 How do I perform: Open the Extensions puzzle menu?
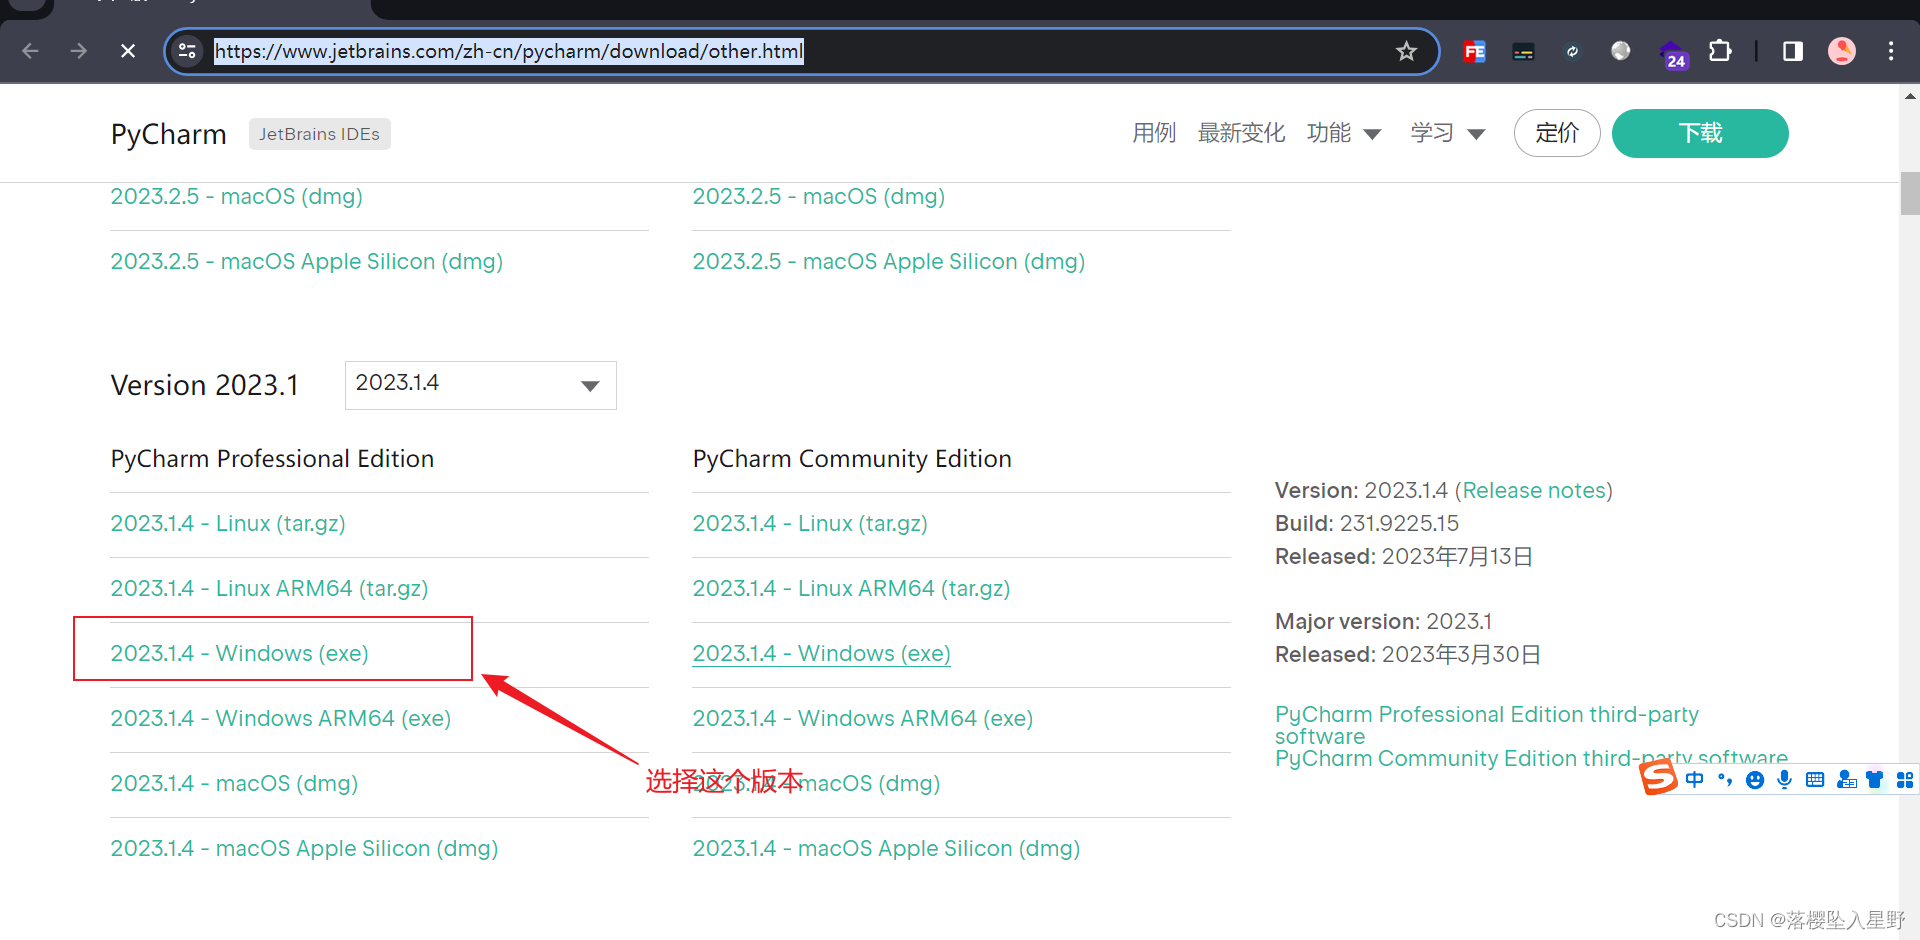(x=1720, y=51)
